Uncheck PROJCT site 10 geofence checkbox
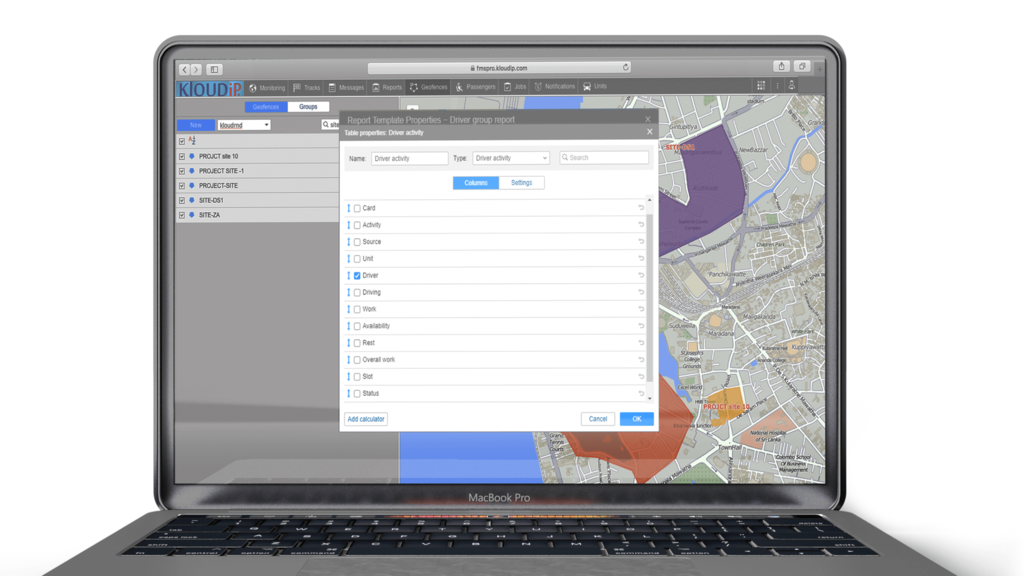Screen dimensions: 1024x576 (x=182, y=157)
